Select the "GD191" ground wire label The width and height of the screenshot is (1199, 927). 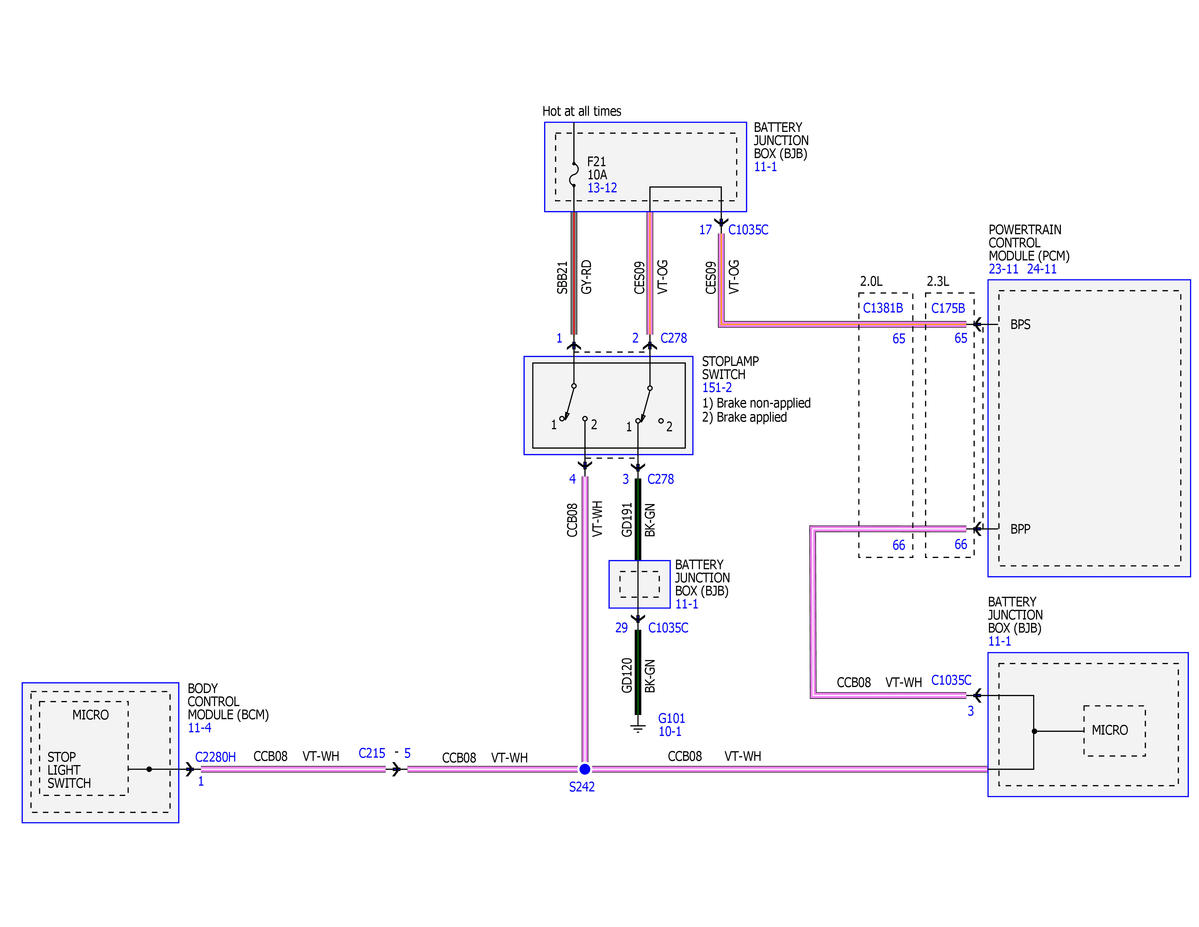(x=627, y=520)
